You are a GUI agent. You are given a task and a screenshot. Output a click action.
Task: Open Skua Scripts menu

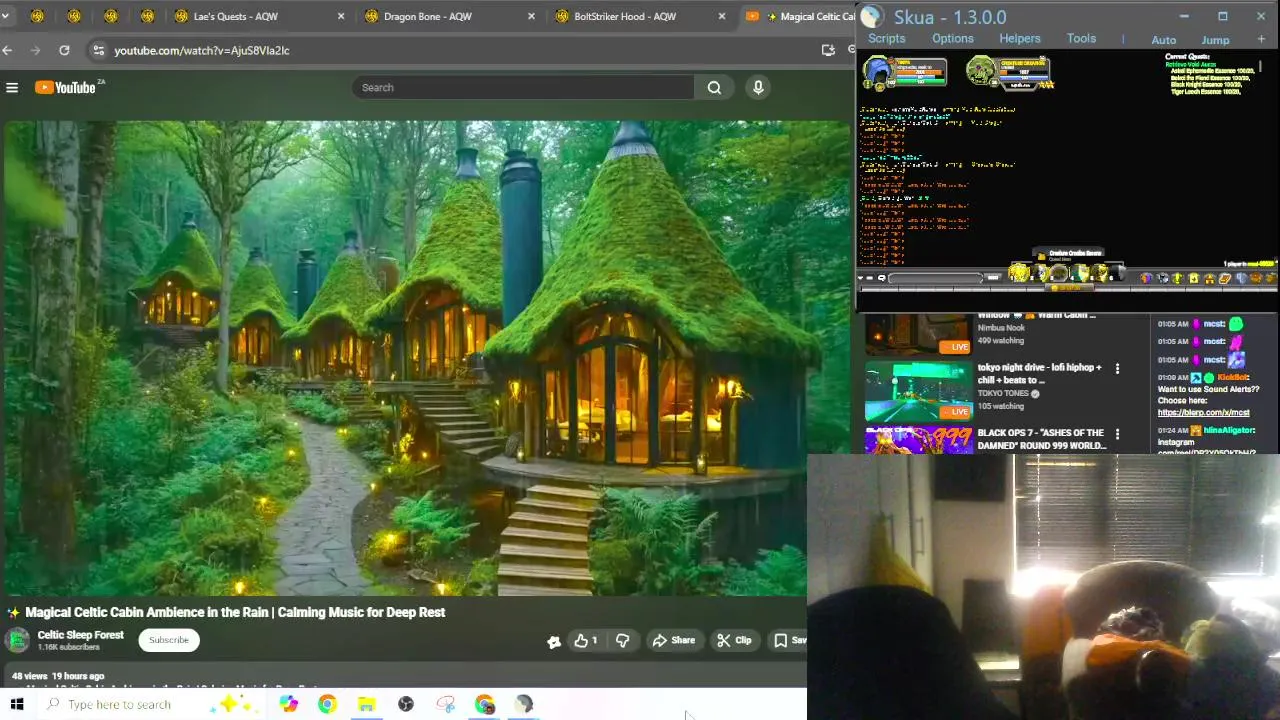886,39
